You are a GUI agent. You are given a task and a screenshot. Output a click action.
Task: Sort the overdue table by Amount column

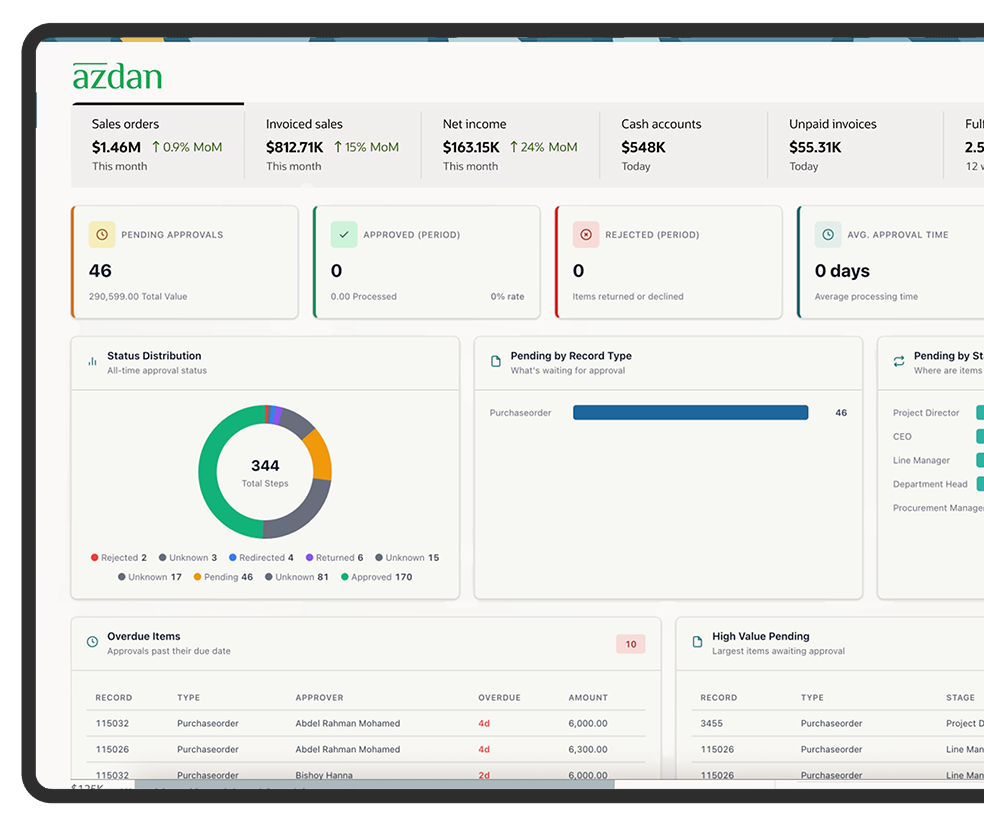(x=588, y=698)
